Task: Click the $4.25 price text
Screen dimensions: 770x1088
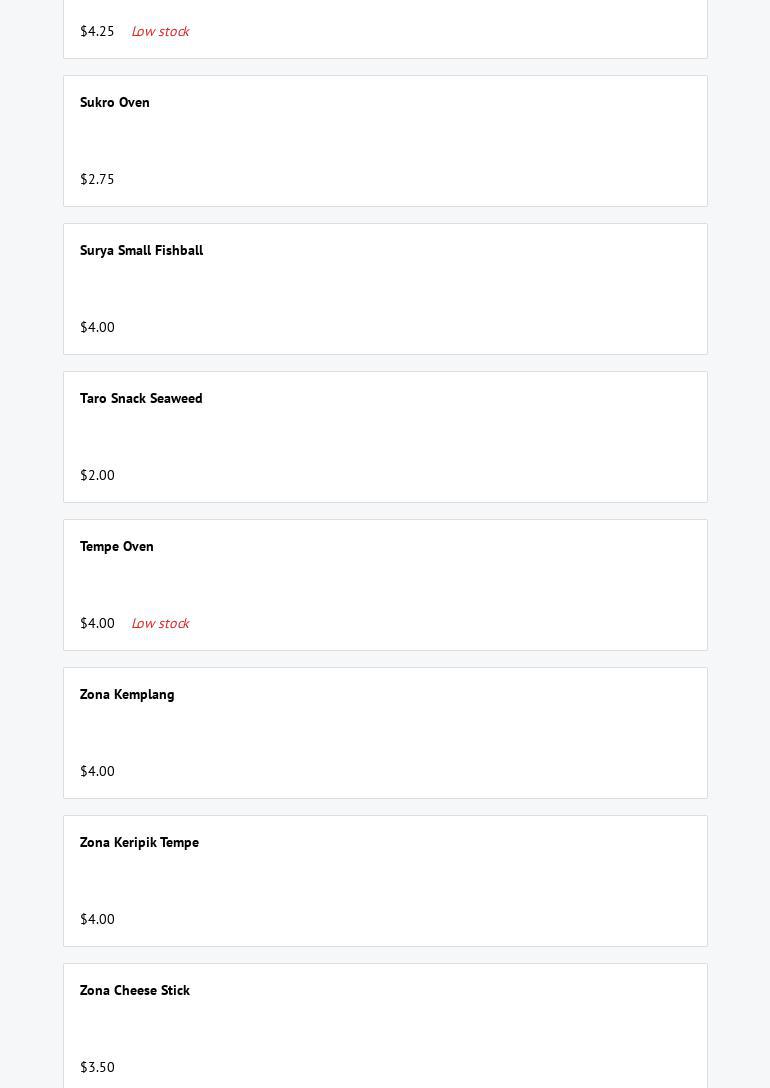Action: (x=97, y=31)
